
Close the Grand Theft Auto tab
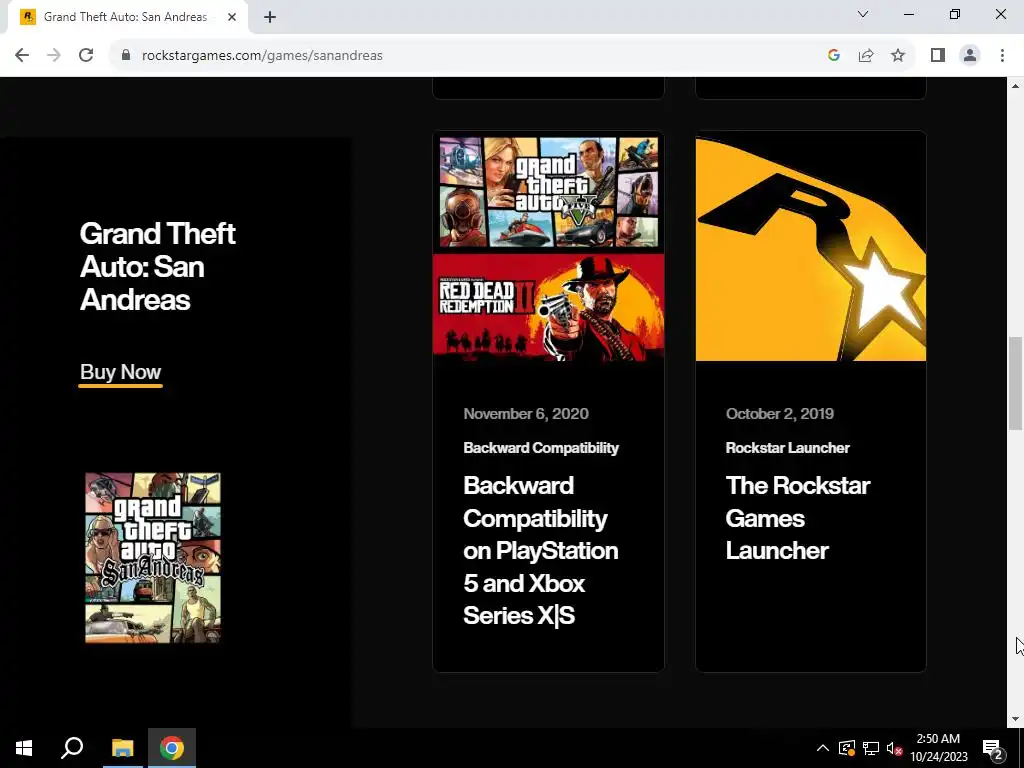click(x=232, y=17)
